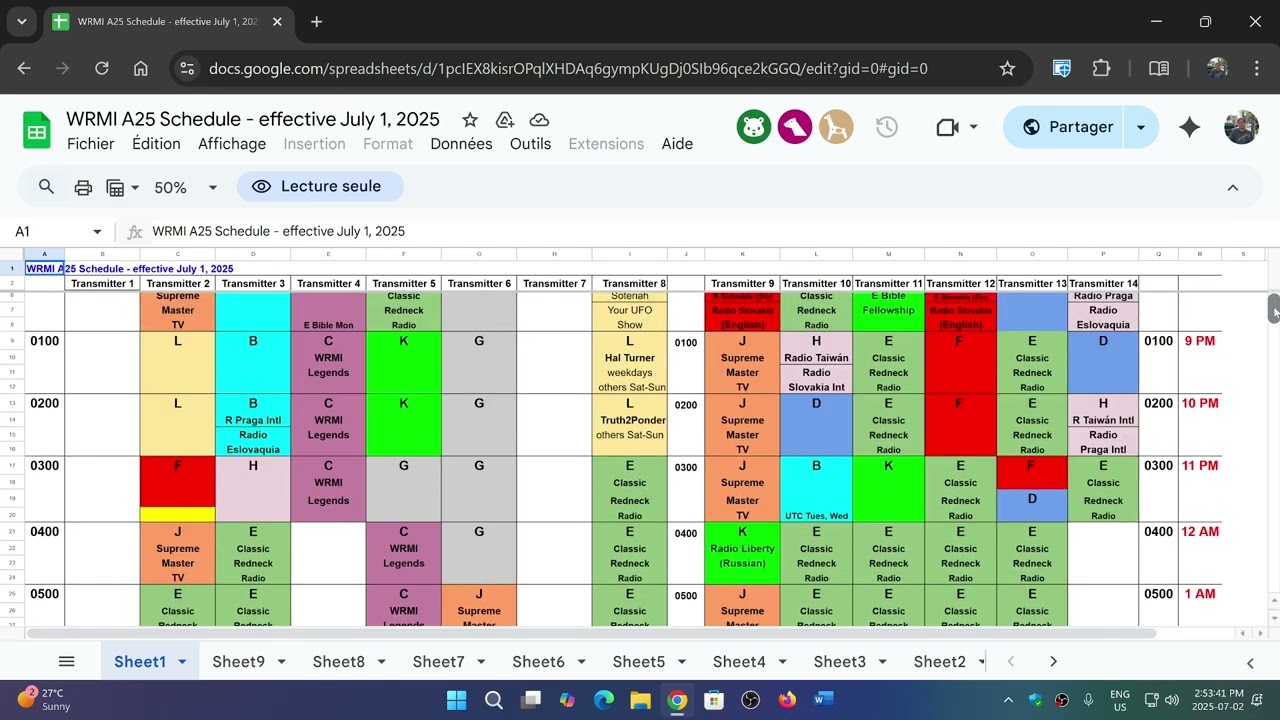The width and height of the screenshot is (1280, 720).
Task: Show next sheet tabs arrow
Action: click(1053, 661)
